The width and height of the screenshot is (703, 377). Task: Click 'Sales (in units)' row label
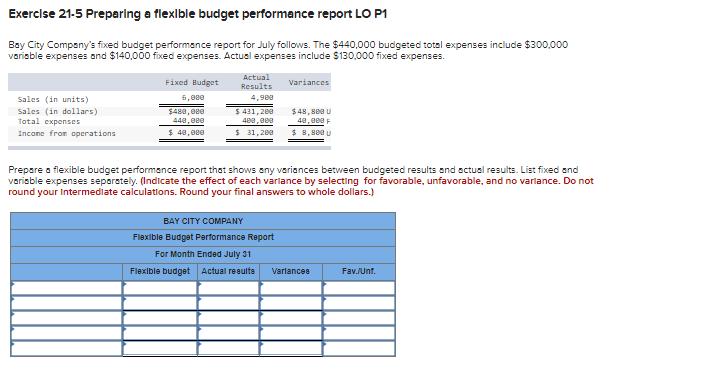pos(53,100)
